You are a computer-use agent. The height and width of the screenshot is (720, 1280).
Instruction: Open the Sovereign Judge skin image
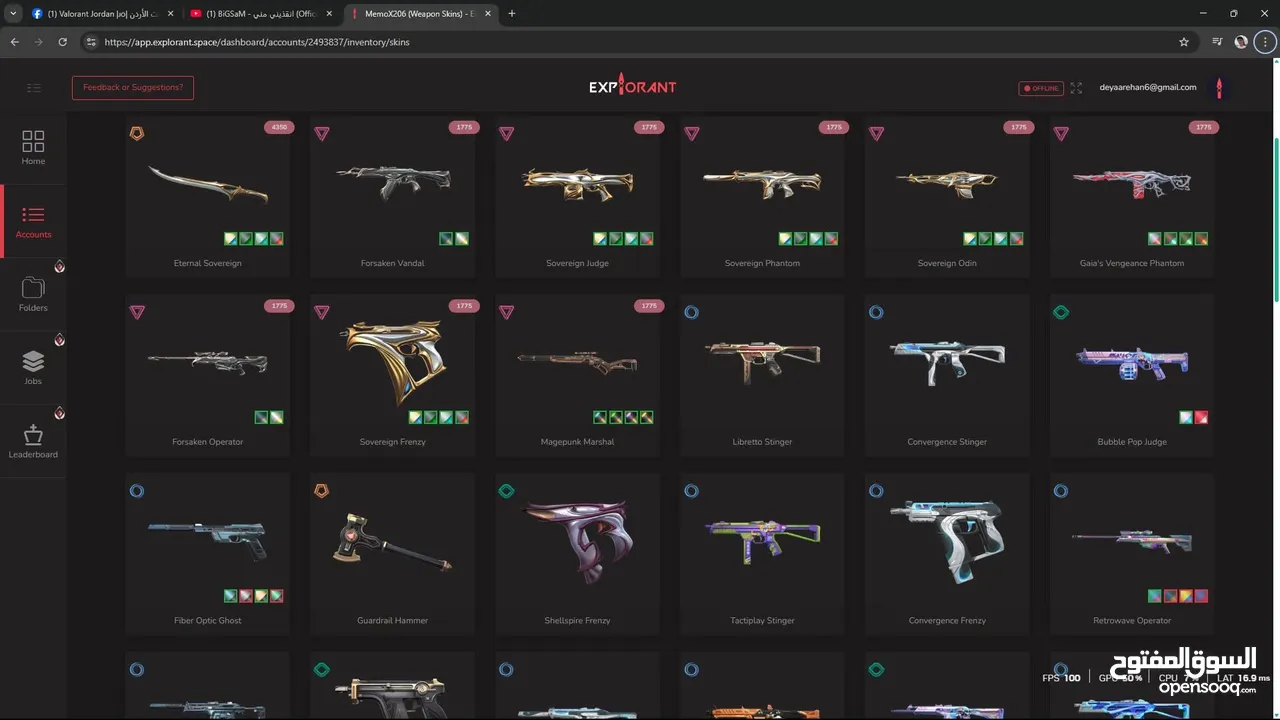click(x=577, y=182)
